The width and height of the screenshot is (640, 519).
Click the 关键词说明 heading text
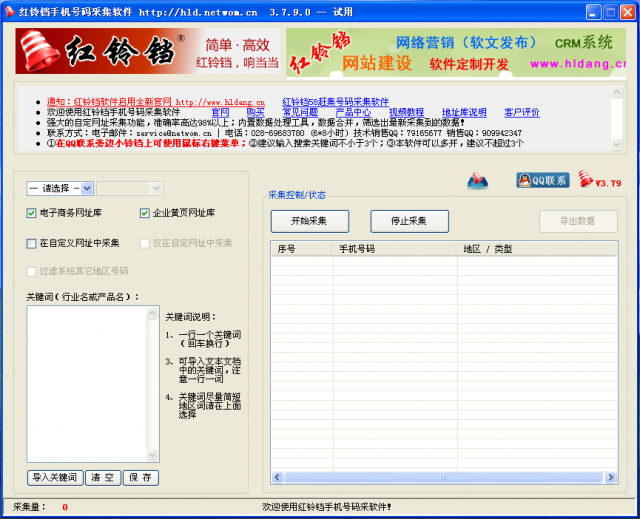(191, 317)
